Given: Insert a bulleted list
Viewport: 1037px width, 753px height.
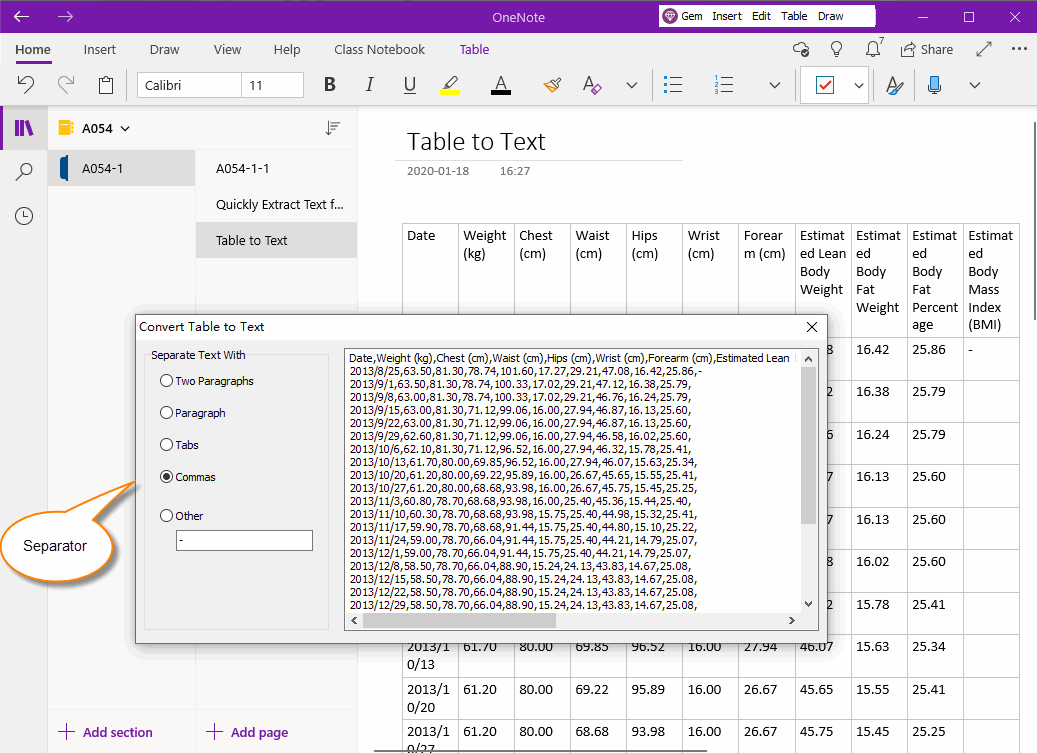Looking at the screenshot, I should click(x=673, y=85).
